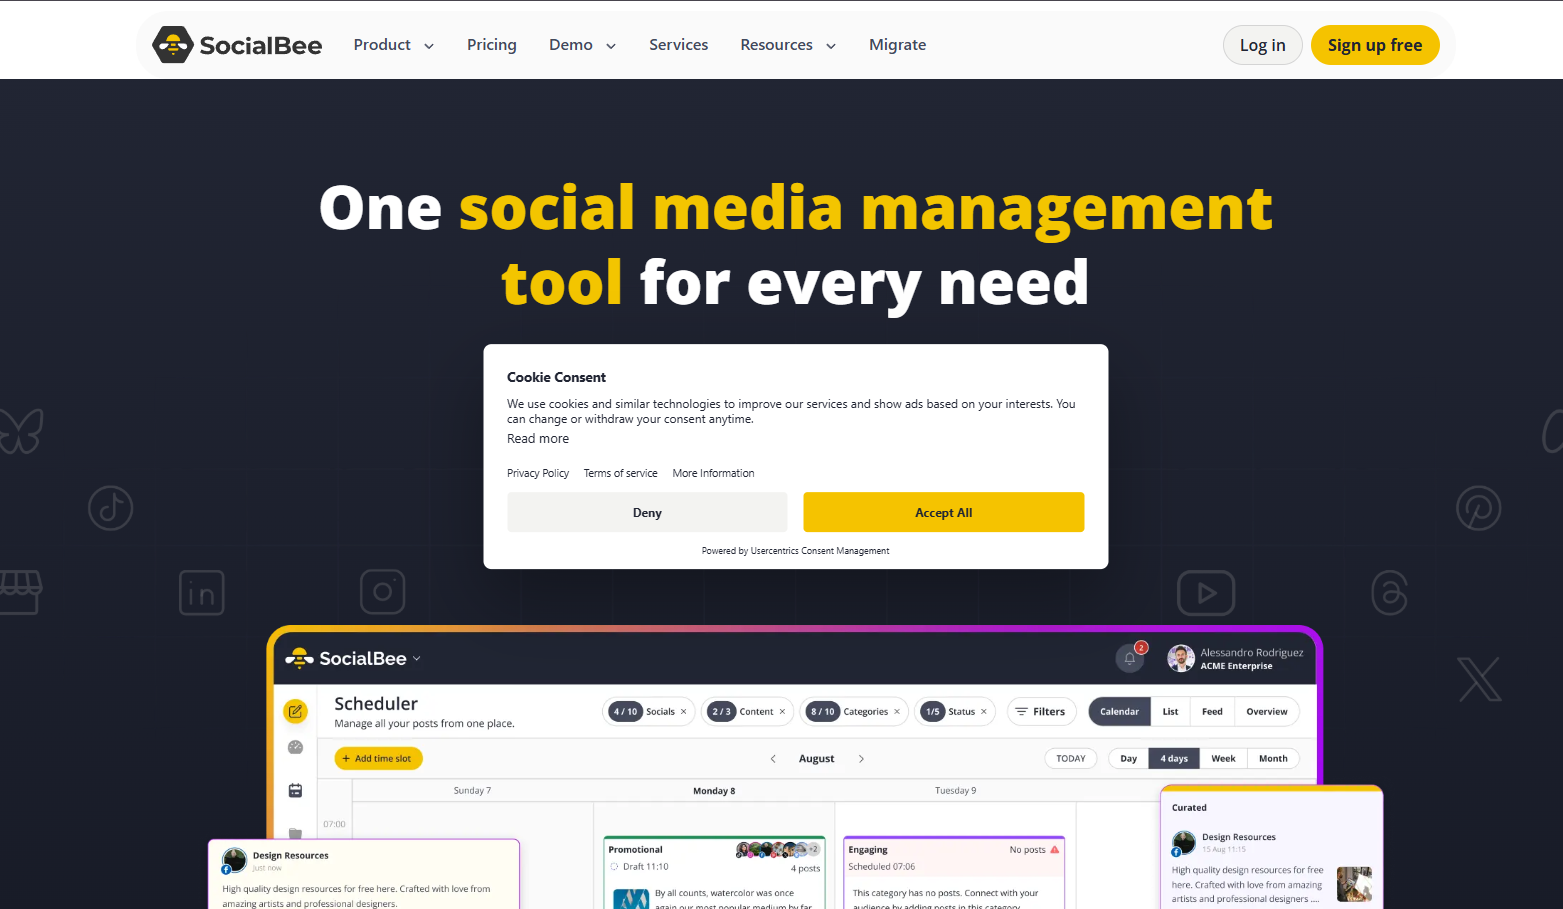This screenshot has width=1563, height=909.
Task: Click the Google Business storefront icon
Action: point(20,592)
